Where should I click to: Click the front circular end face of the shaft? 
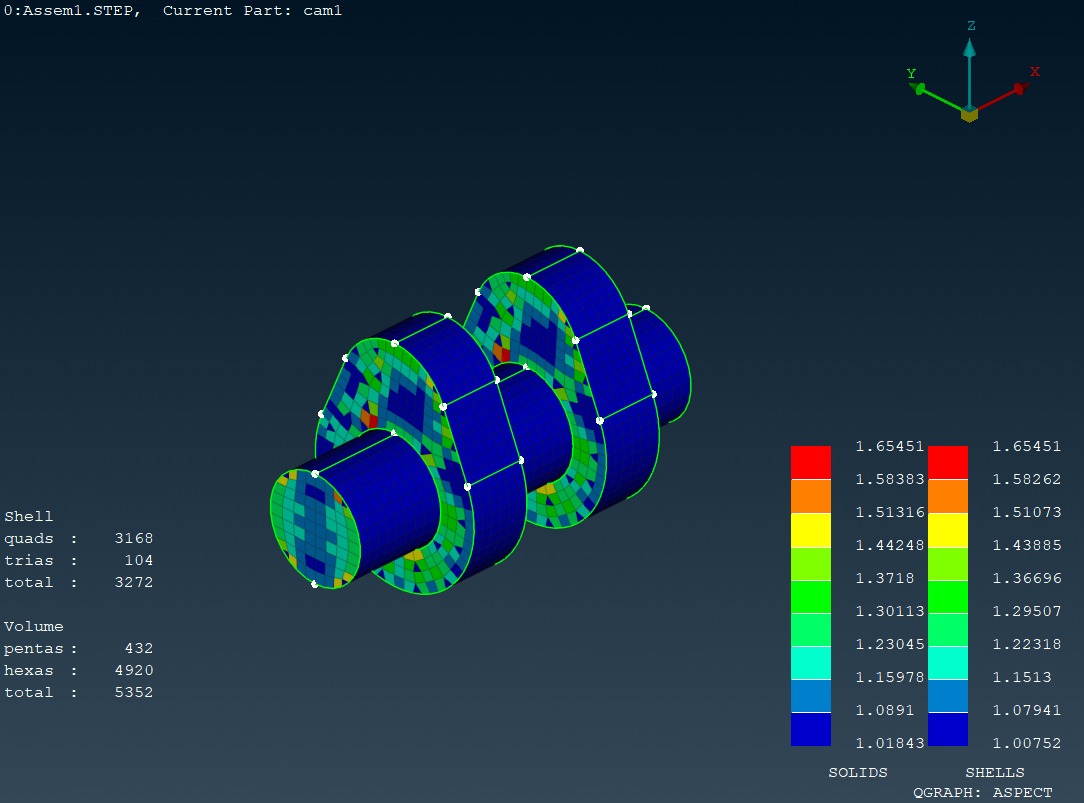[x=315, y=529]
